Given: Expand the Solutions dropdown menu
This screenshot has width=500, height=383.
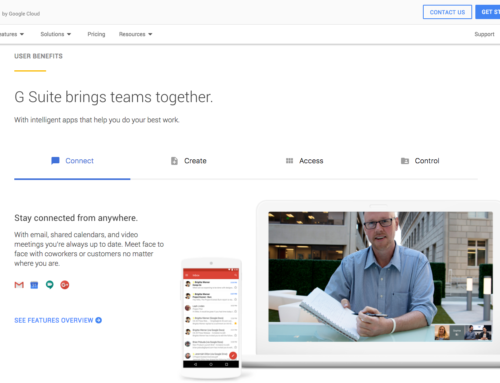Looking at the screenshot, I should [56, 34].
